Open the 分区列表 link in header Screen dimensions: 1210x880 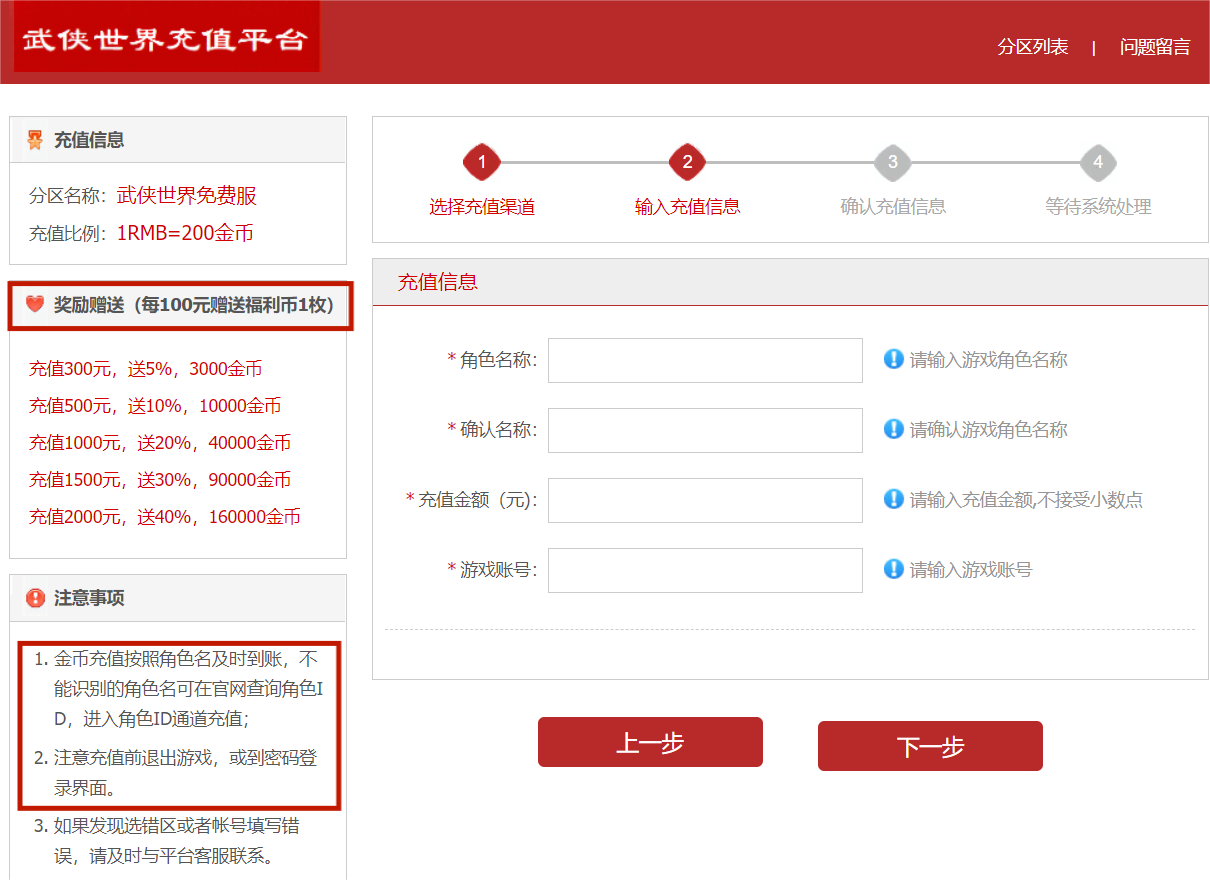coord(1032,47)
